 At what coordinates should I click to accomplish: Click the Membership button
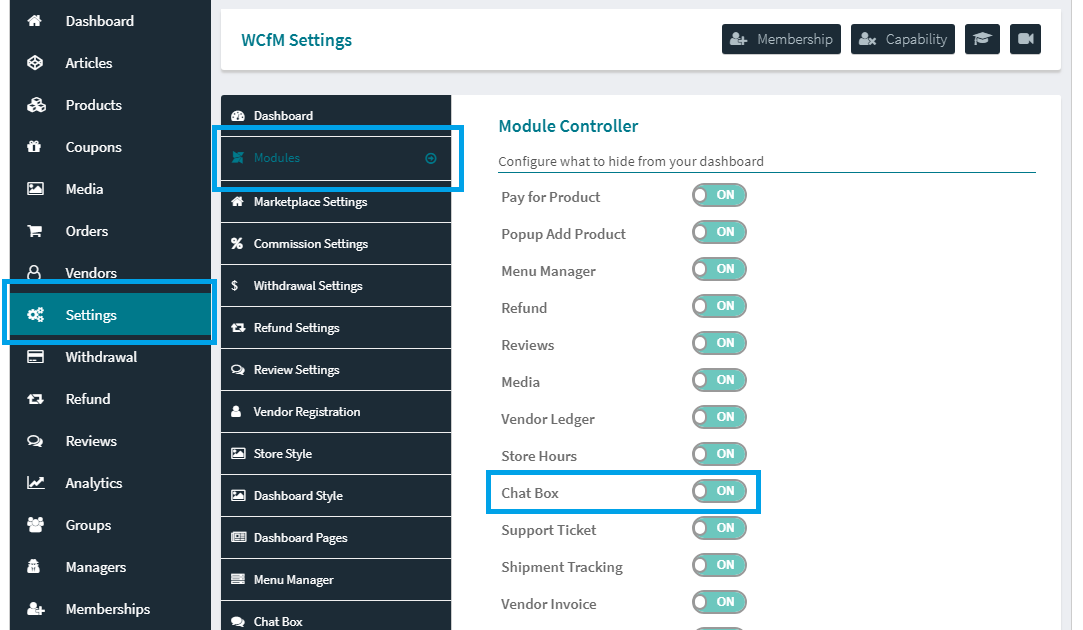click(781, 39)
